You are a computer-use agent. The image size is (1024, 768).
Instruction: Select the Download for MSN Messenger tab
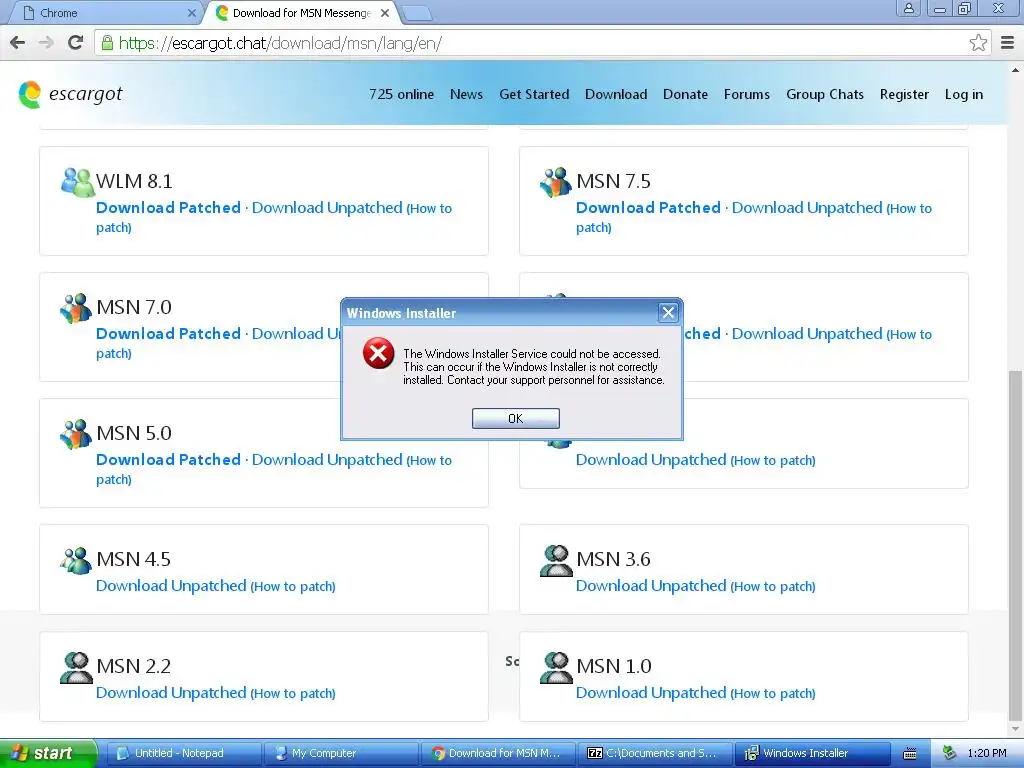[301, 13]
